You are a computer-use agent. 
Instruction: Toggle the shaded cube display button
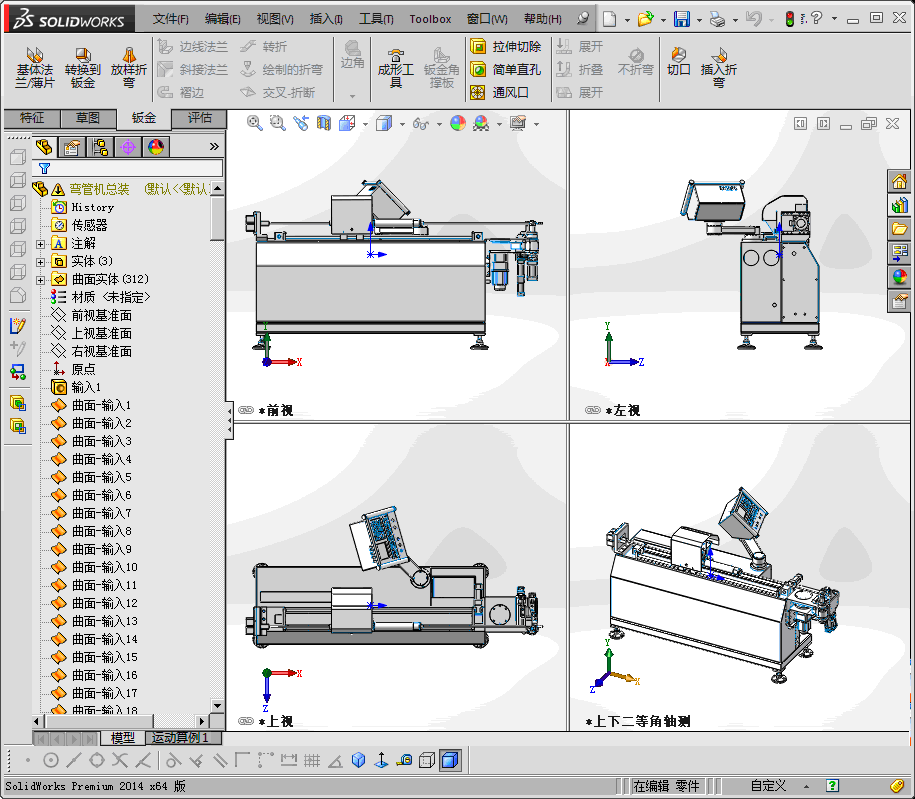[450, 760]
